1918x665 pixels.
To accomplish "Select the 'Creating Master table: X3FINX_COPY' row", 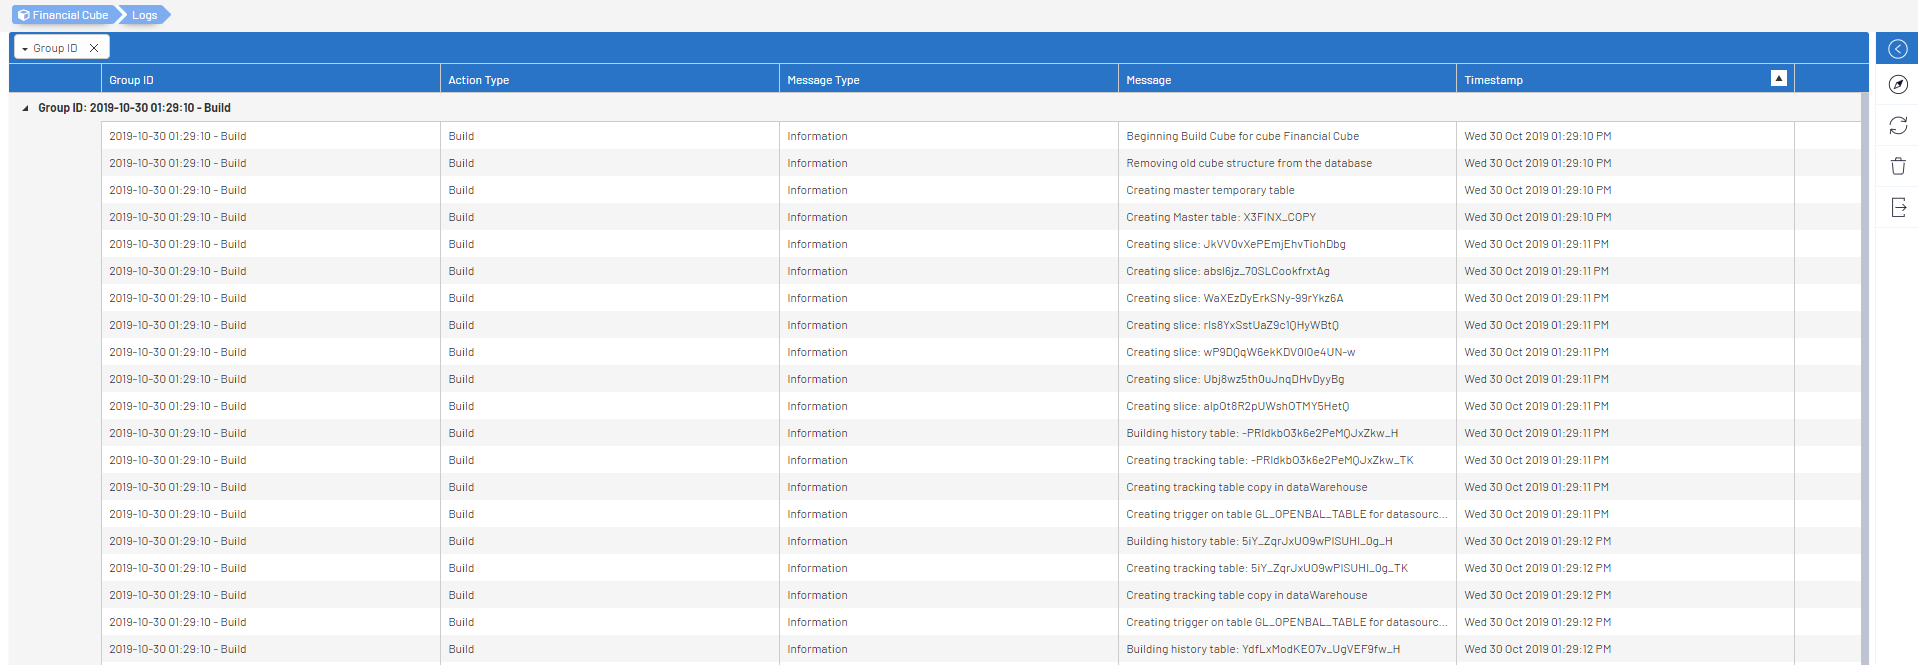I will coord(1220,217).
